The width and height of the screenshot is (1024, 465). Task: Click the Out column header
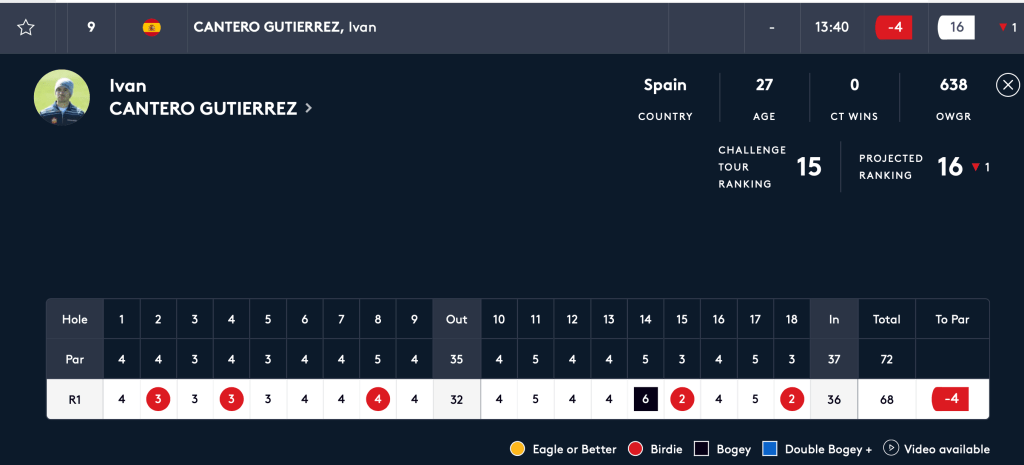[x=456, y=319]
